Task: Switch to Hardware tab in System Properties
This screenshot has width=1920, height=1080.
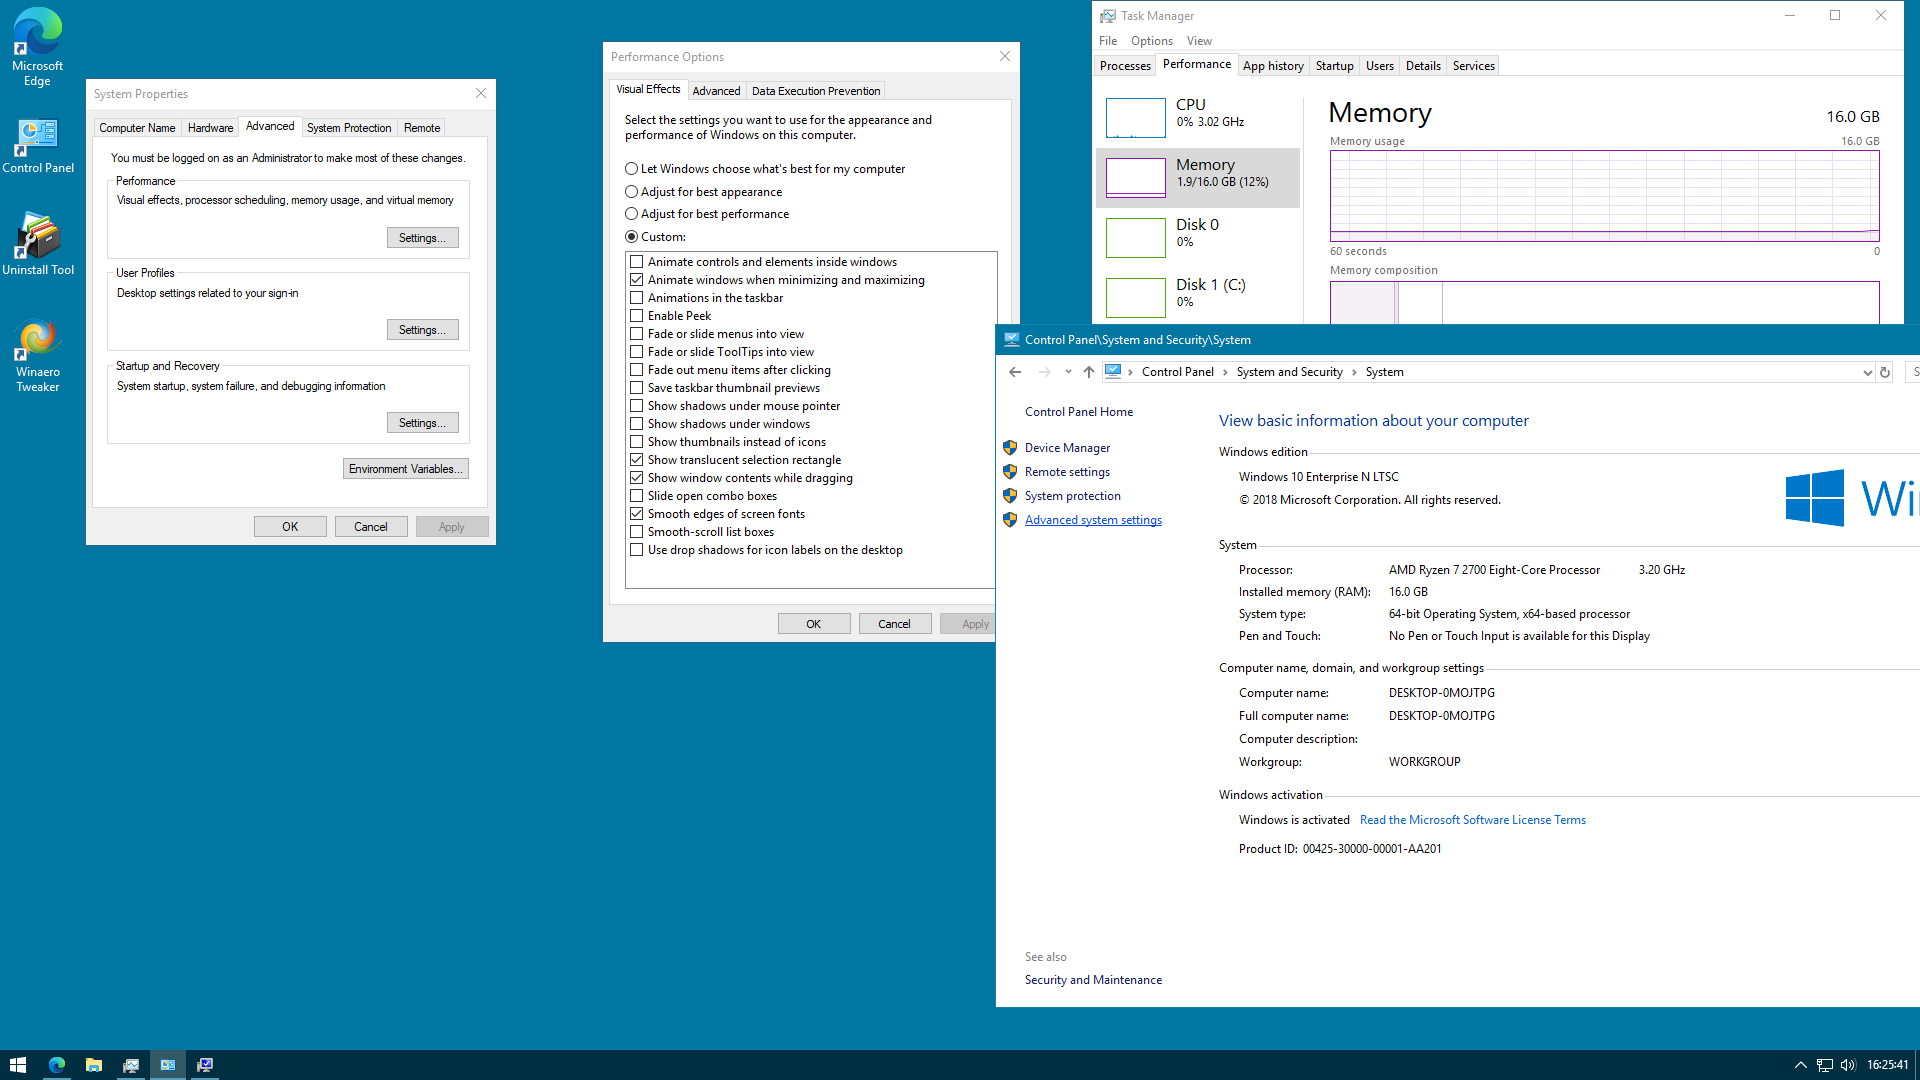Action: (210, 128)
